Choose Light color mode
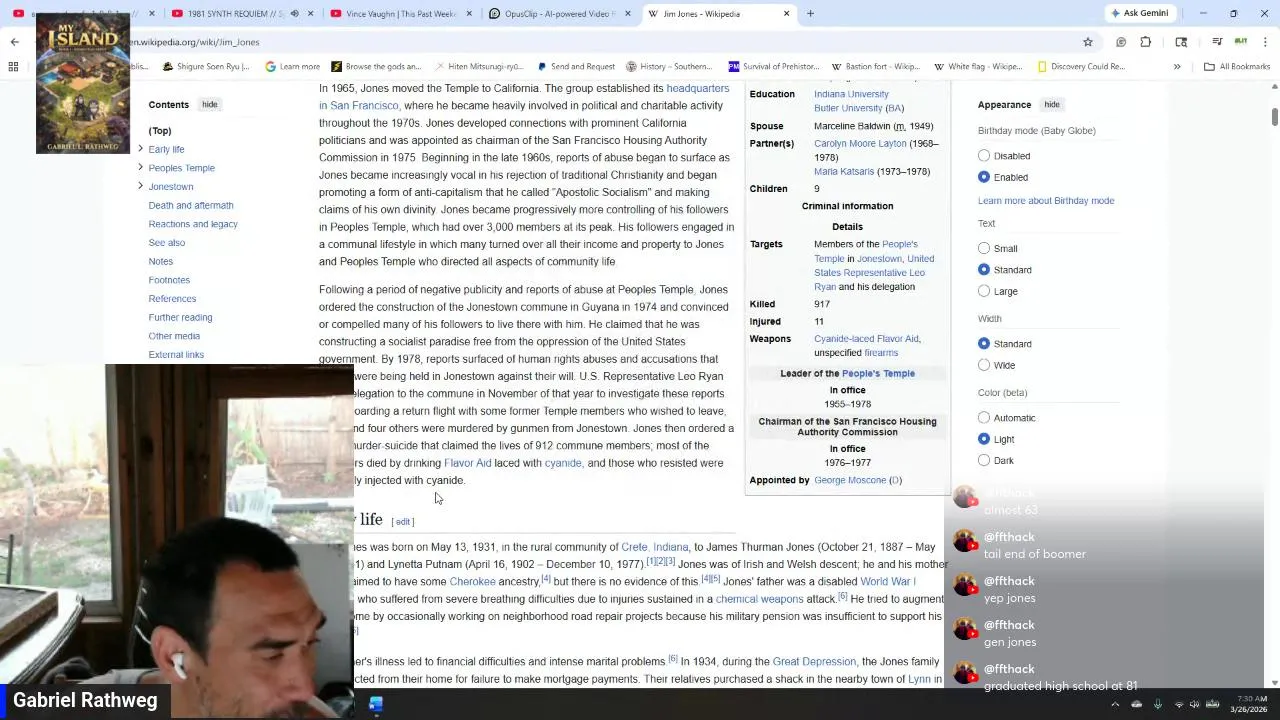Image resolution: width=1280 pixels, height=720 pixels. click(x=984, y=439)
